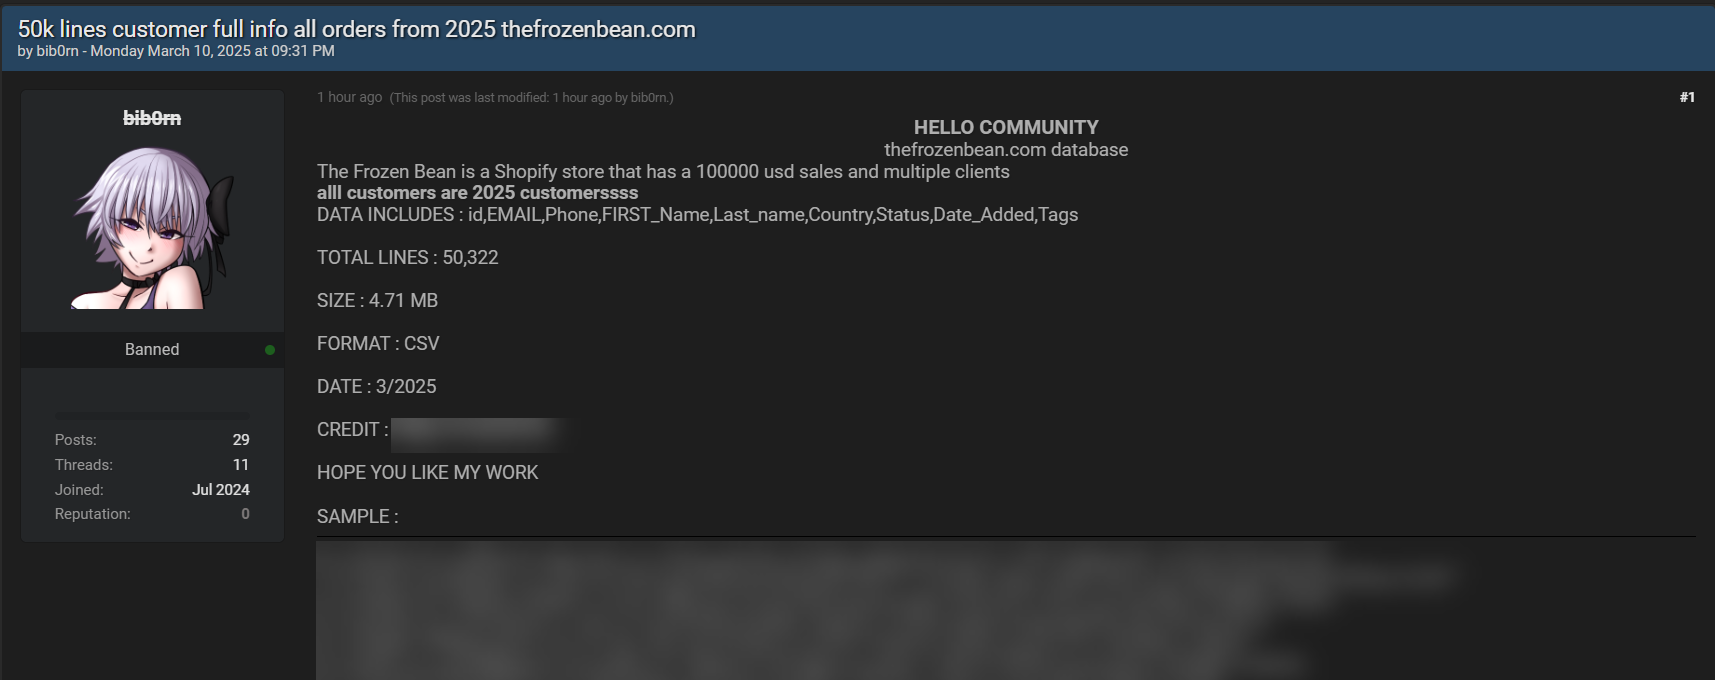Image resolution: width=1715 pixels, height=680 pixels.
Task: Click the TOTAL LINES 50,322 text
Action: [407, 258]
